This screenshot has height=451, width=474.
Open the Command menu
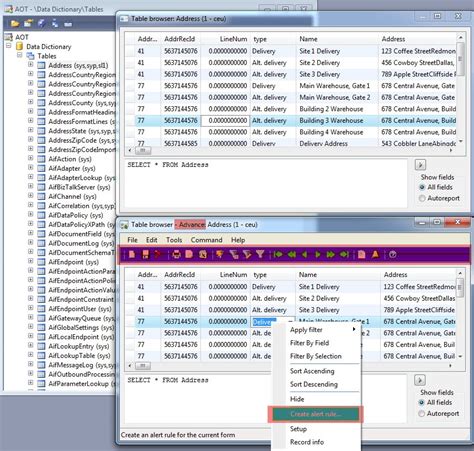point(206,240)
